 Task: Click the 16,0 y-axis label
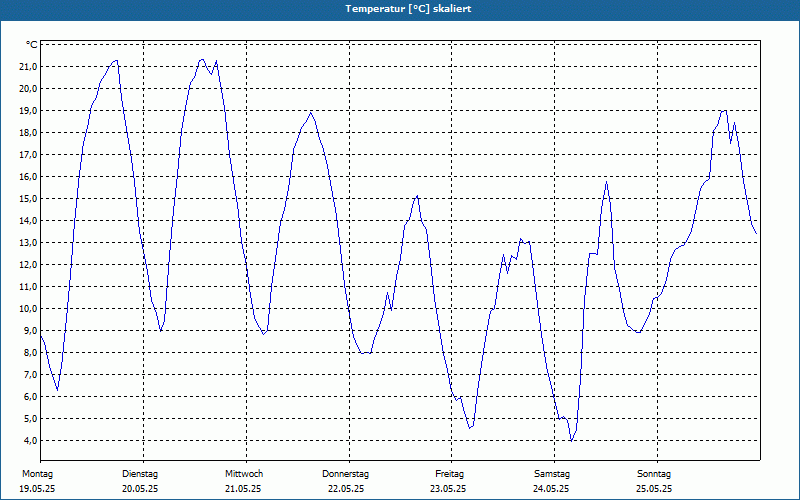pos(28,177)
